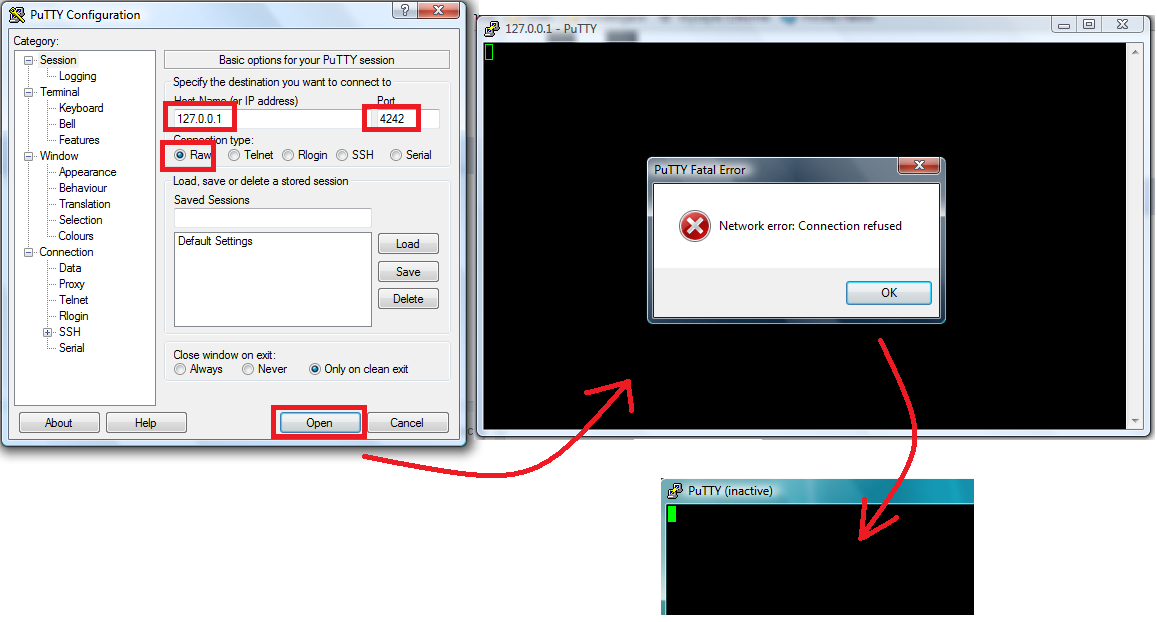Image resolution: width=1157 pixels, height=622 pixels.
Task: Click the PuTTY (inactive) window icon
Action: (x=674, y=491)
